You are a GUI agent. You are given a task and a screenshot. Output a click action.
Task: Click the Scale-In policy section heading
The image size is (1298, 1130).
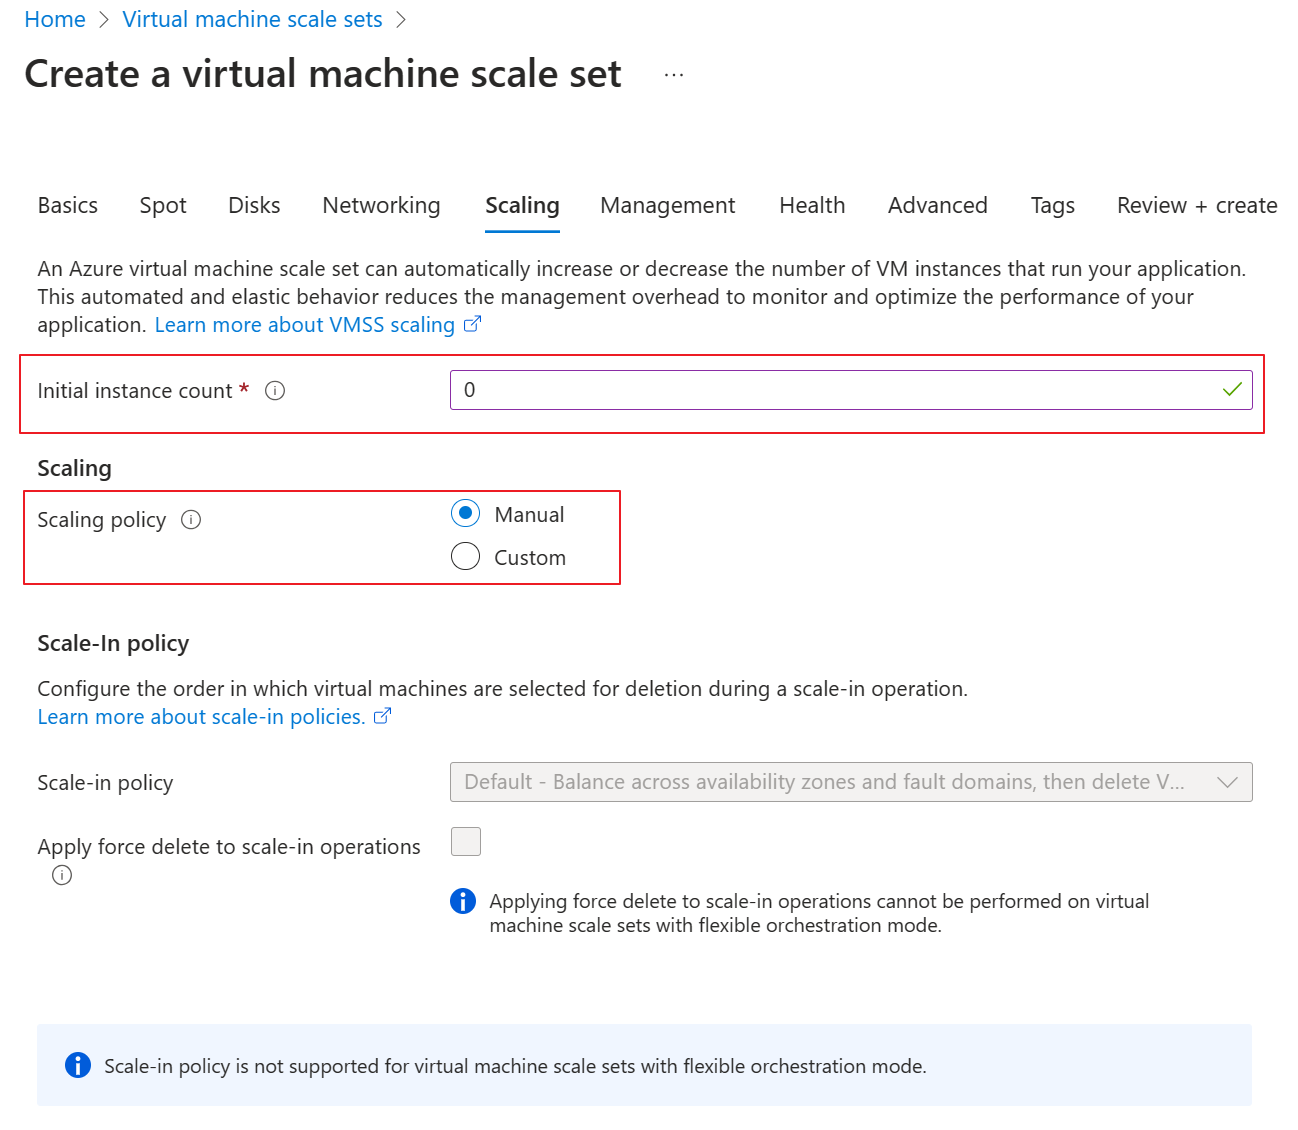coord(113,643)
